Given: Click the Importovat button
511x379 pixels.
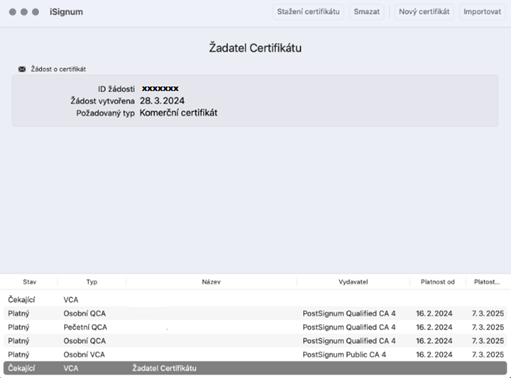Looking at the screenshot, I should (482, 12).
